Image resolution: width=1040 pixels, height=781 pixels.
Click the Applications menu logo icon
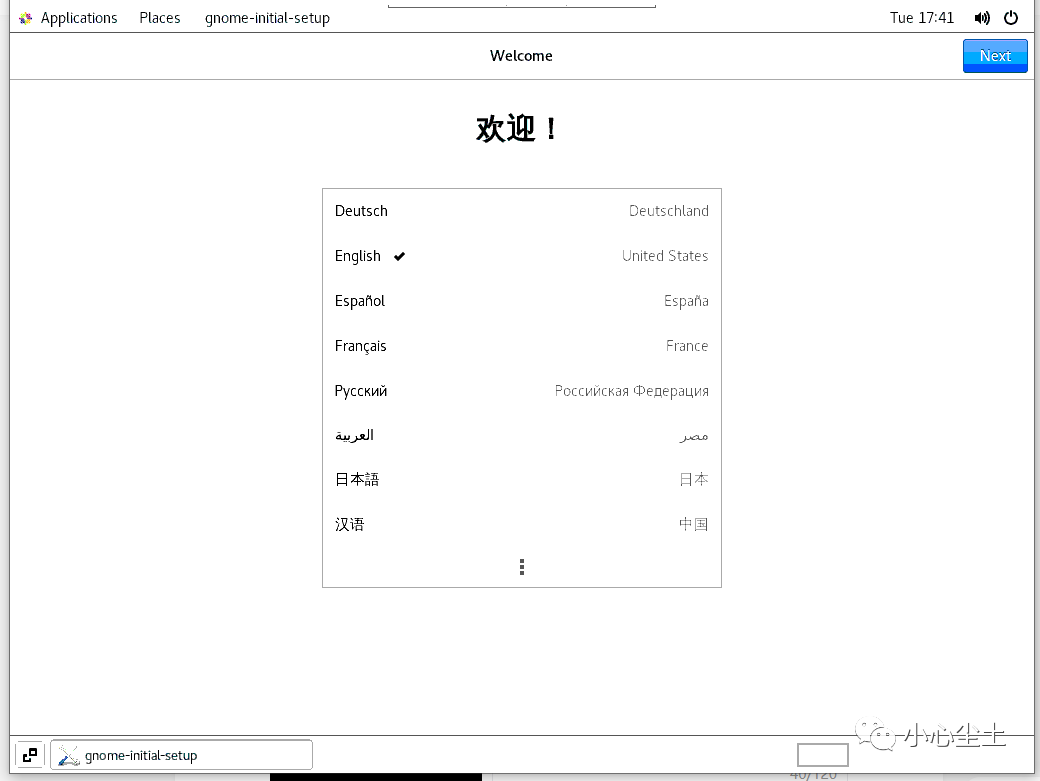pos(25,19)
